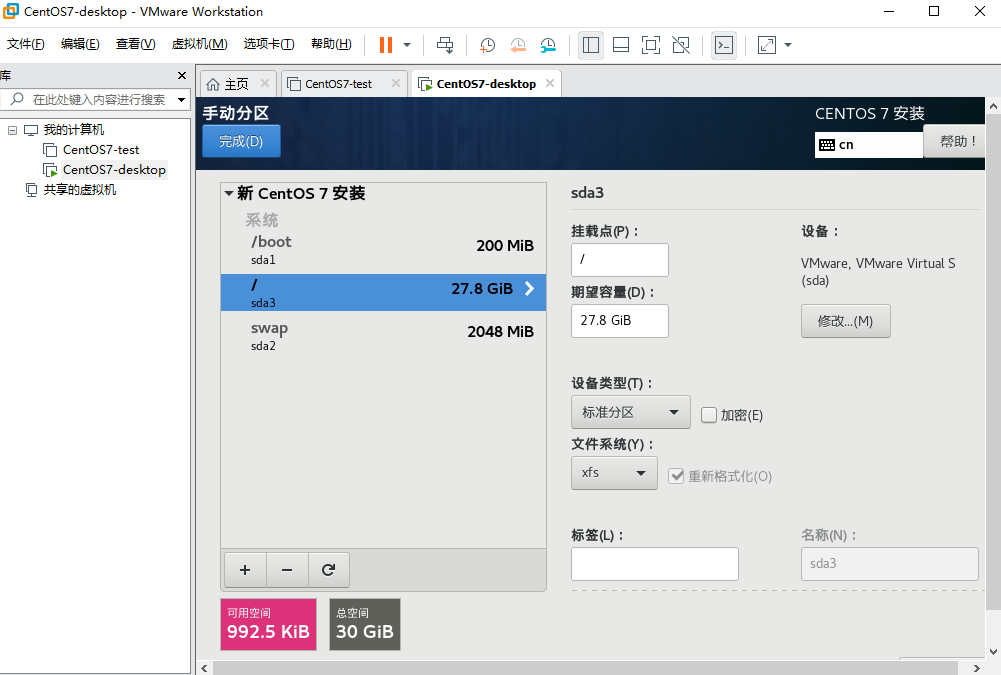The image size is (1001, 675).
Task: Click the 挂载点 mount point input field
Action: pyautogui.click(x=620, y=259)
